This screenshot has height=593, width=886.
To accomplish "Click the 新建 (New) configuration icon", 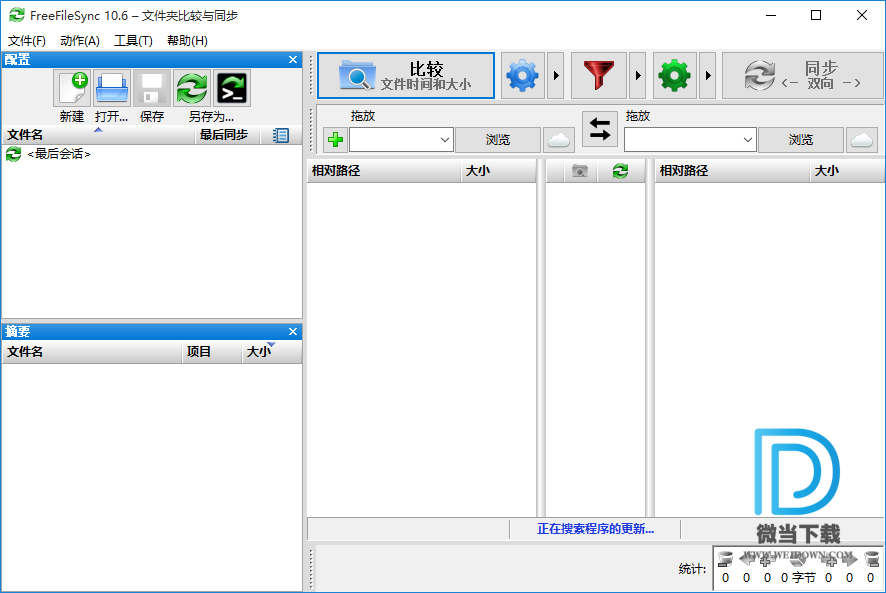I will pyautogui.click(x=72, y=88).
